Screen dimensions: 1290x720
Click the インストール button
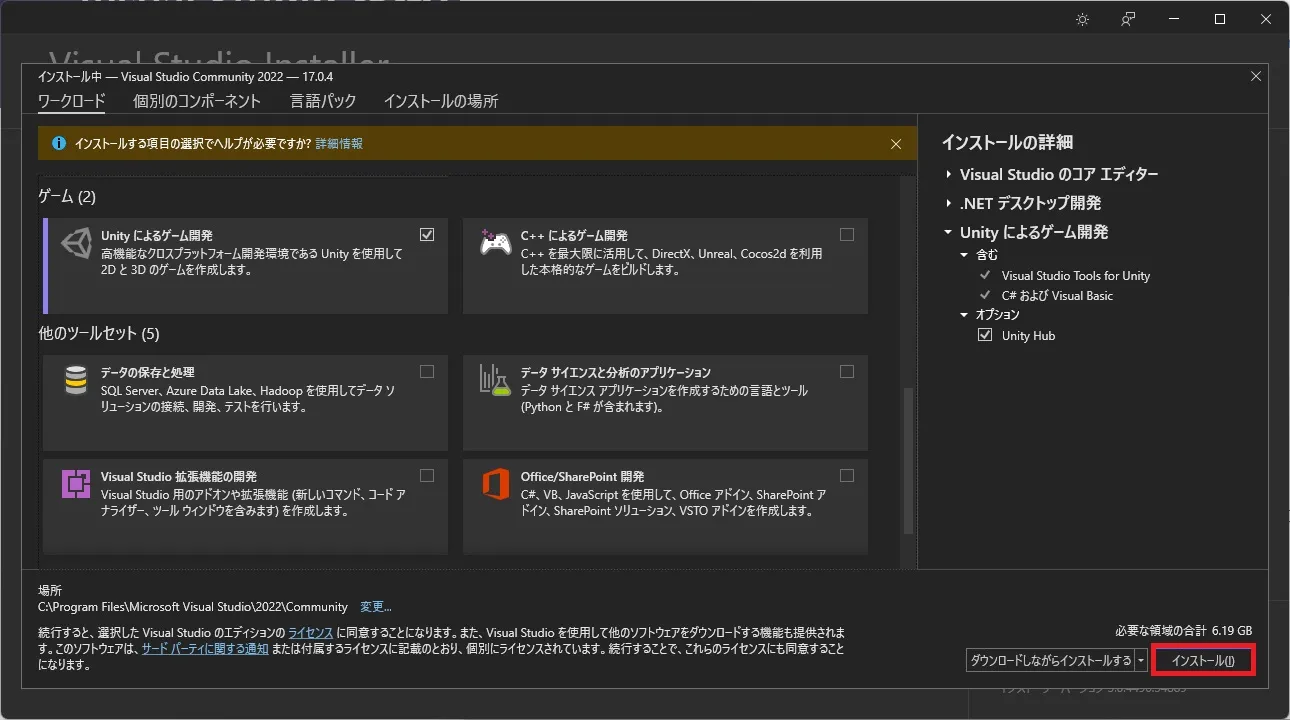(x=1203, y=659)
